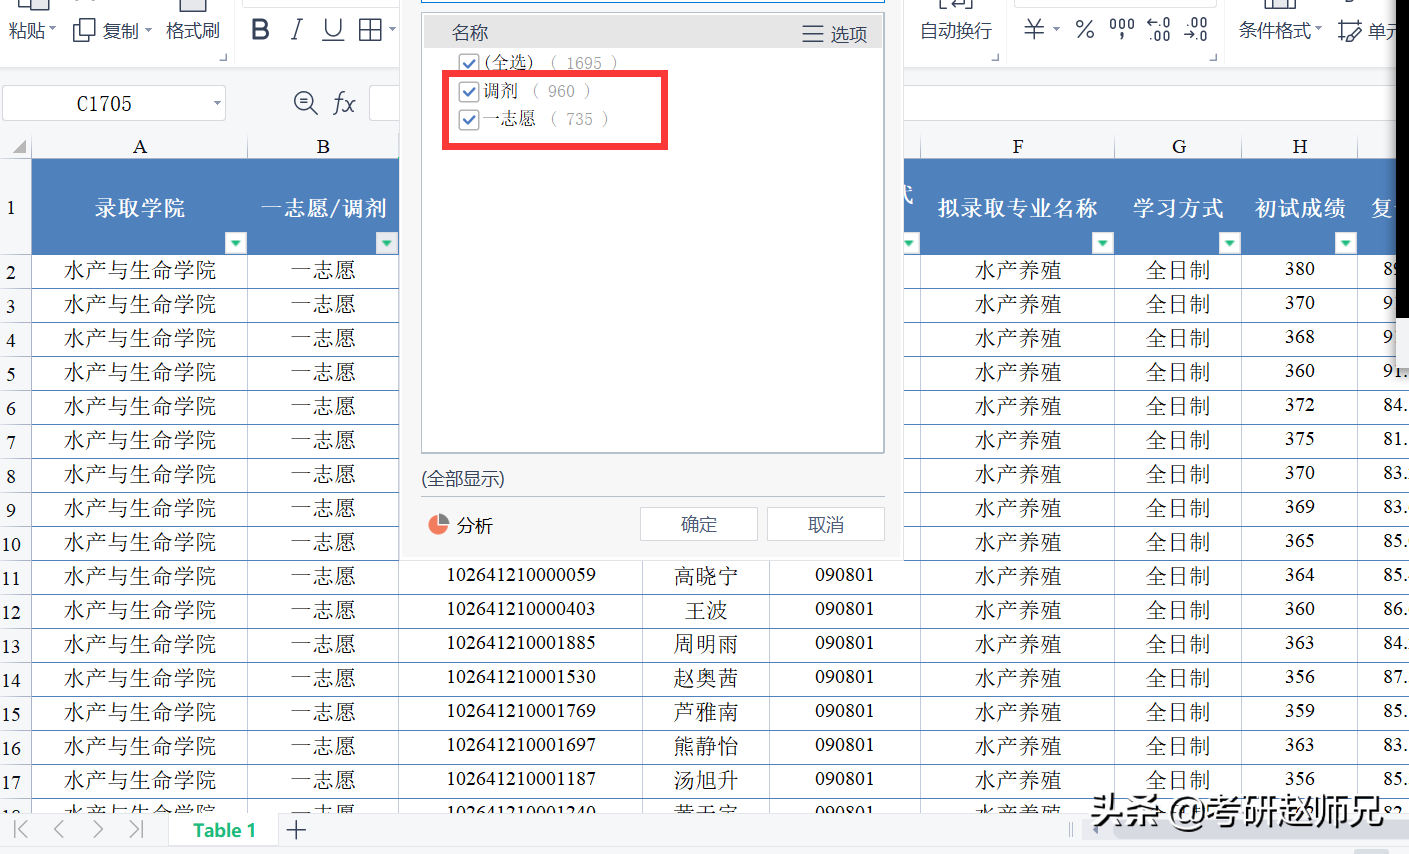Toggle bold formatting with the B icon
The height and width of the screenshot is (854, 1409).
[x=259, y=29]
